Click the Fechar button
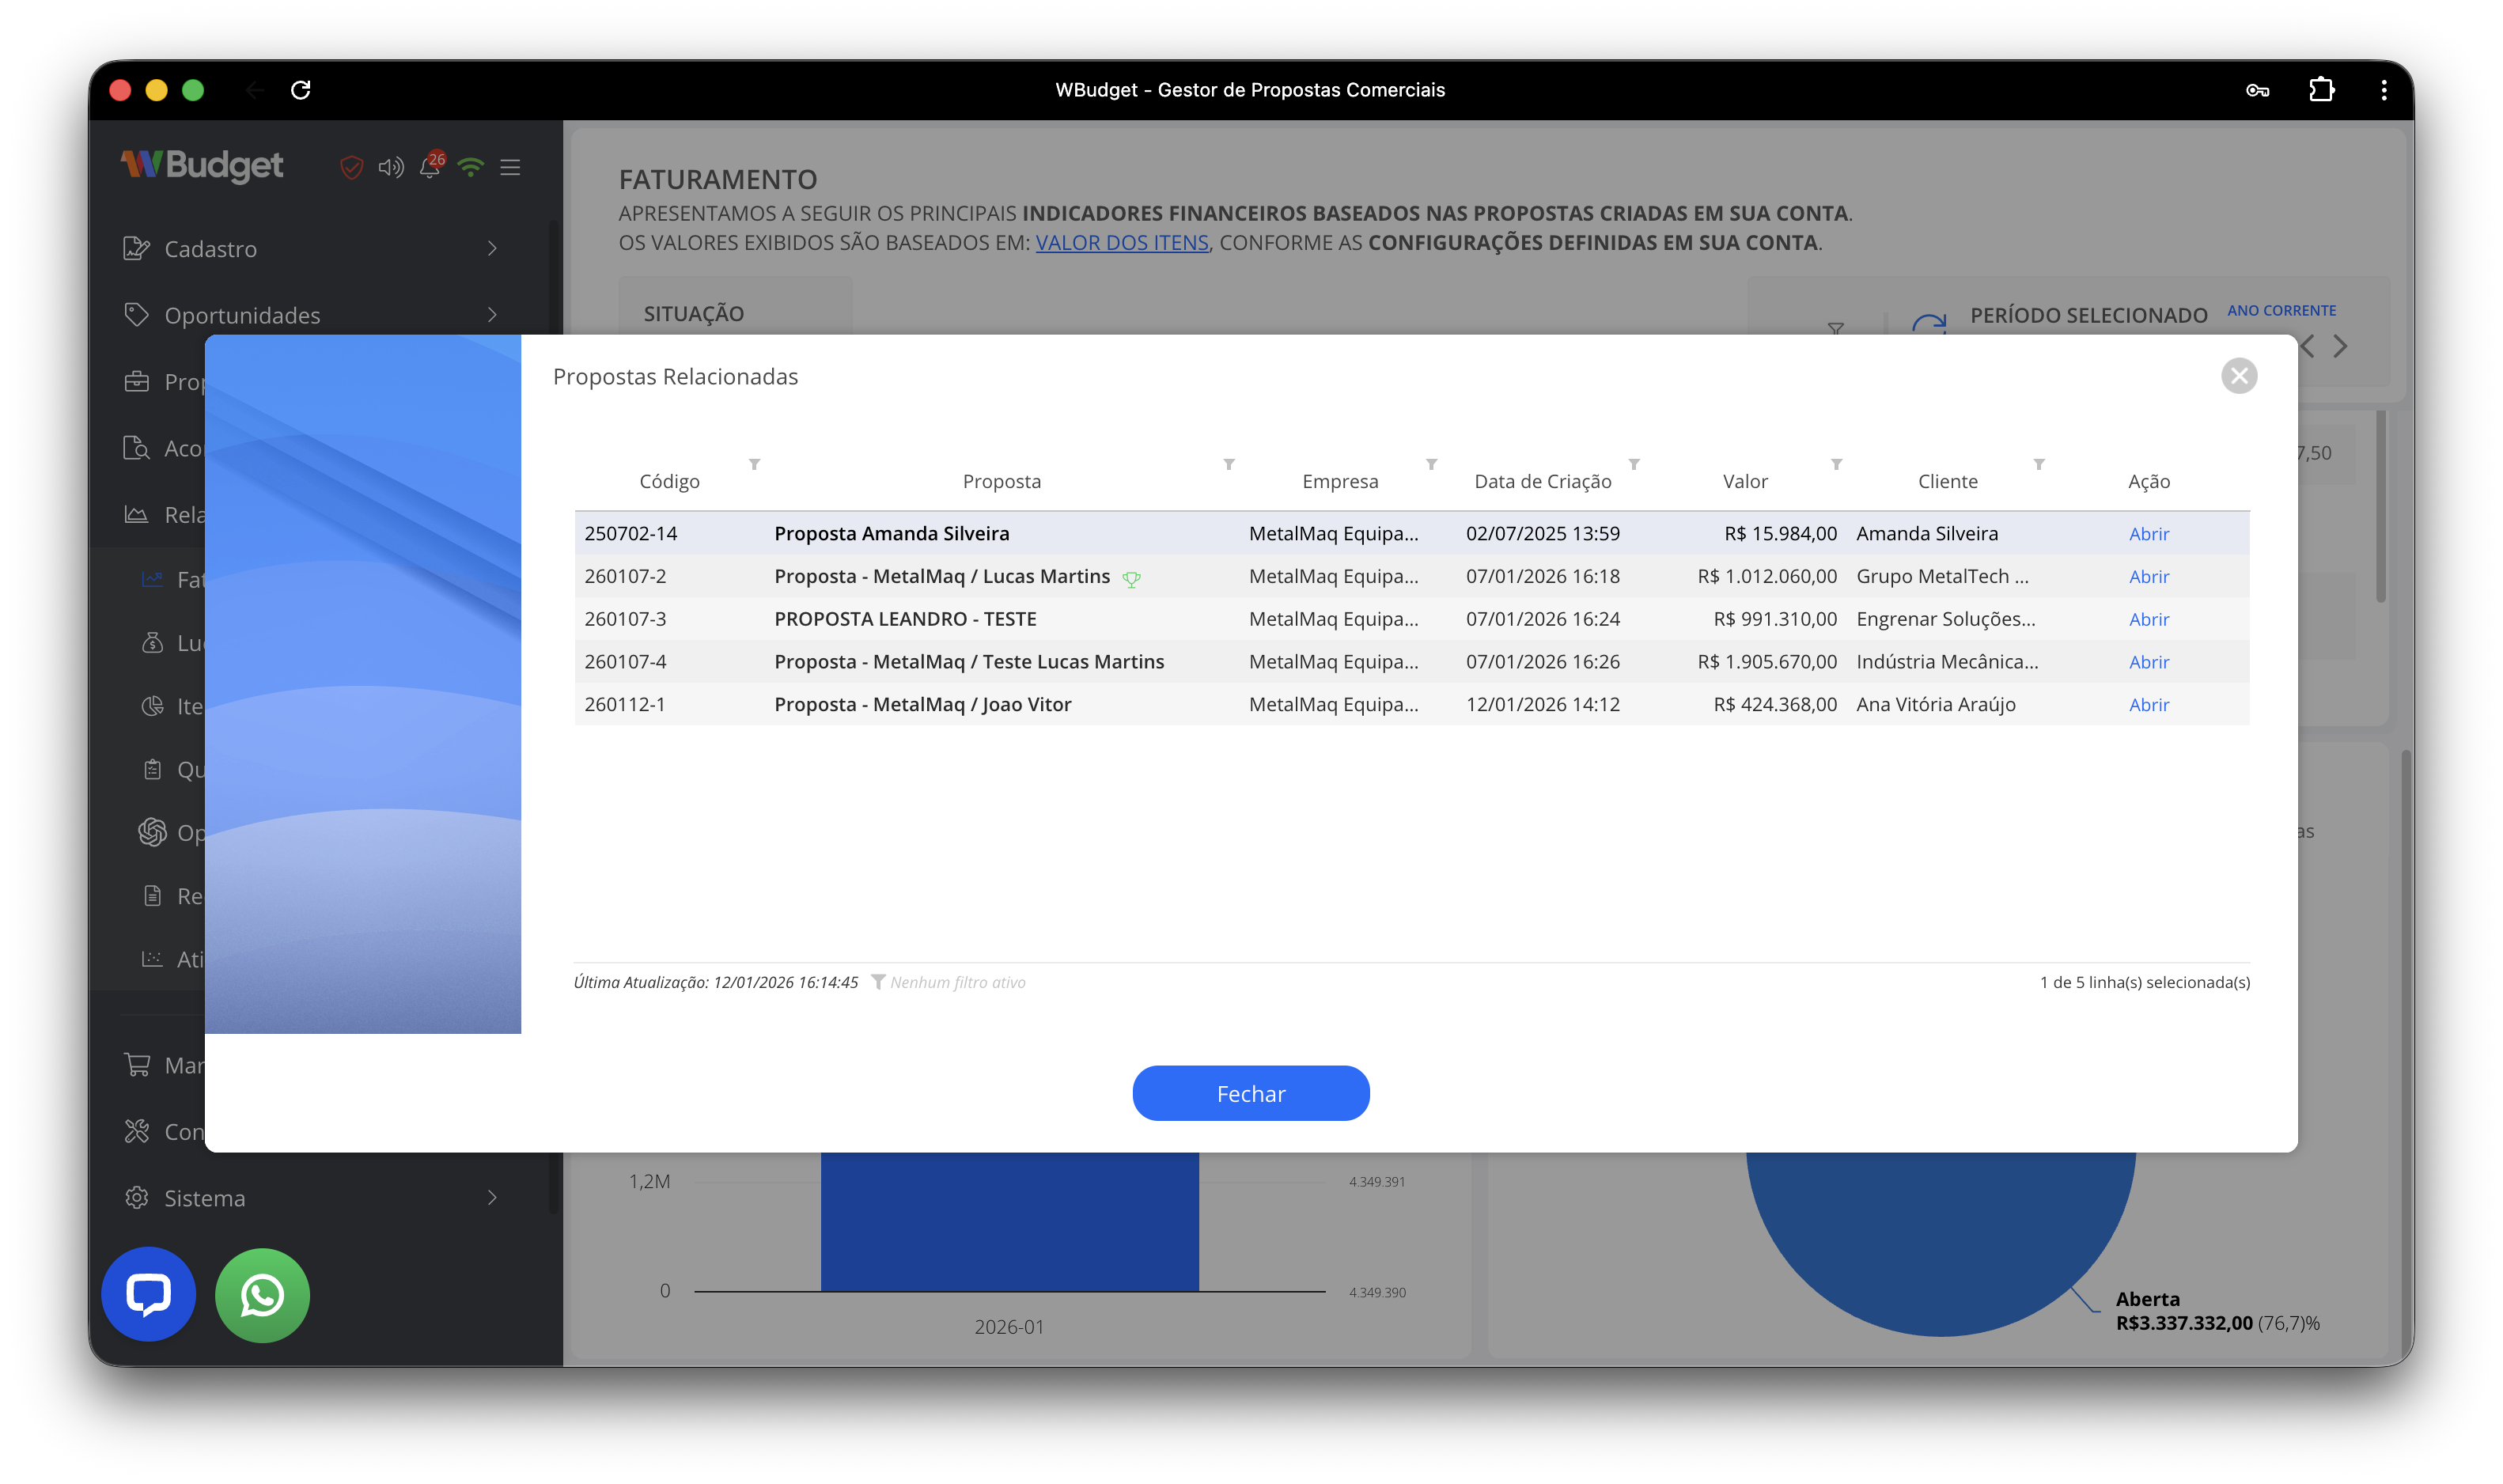 point(1250,1093)
